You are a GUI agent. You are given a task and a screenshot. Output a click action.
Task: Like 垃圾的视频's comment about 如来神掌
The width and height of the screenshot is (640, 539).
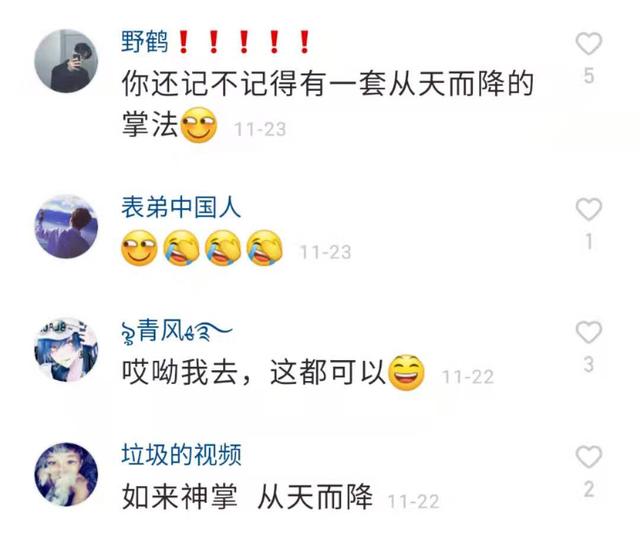tap(589, 457)
